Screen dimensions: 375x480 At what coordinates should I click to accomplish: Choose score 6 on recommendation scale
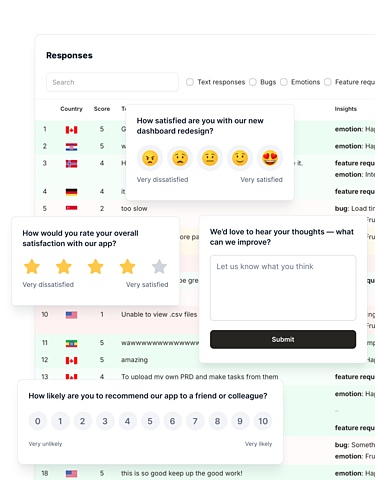coord(173,421)
